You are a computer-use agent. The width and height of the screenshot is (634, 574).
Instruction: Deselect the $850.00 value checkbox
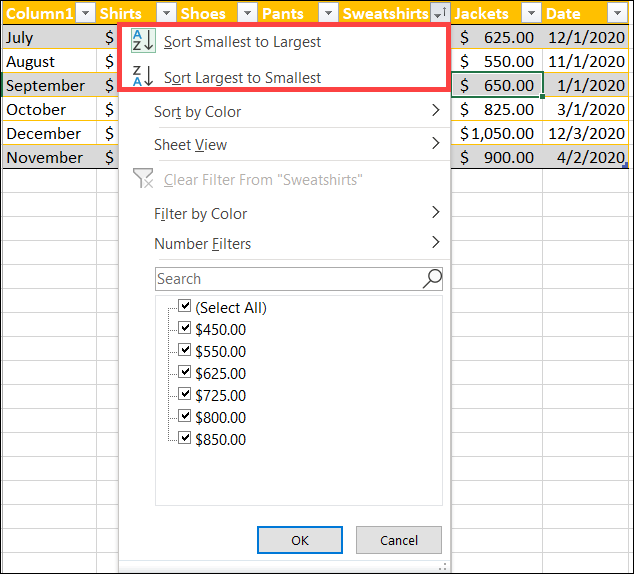pyautogui.click(x=184, y=439)
